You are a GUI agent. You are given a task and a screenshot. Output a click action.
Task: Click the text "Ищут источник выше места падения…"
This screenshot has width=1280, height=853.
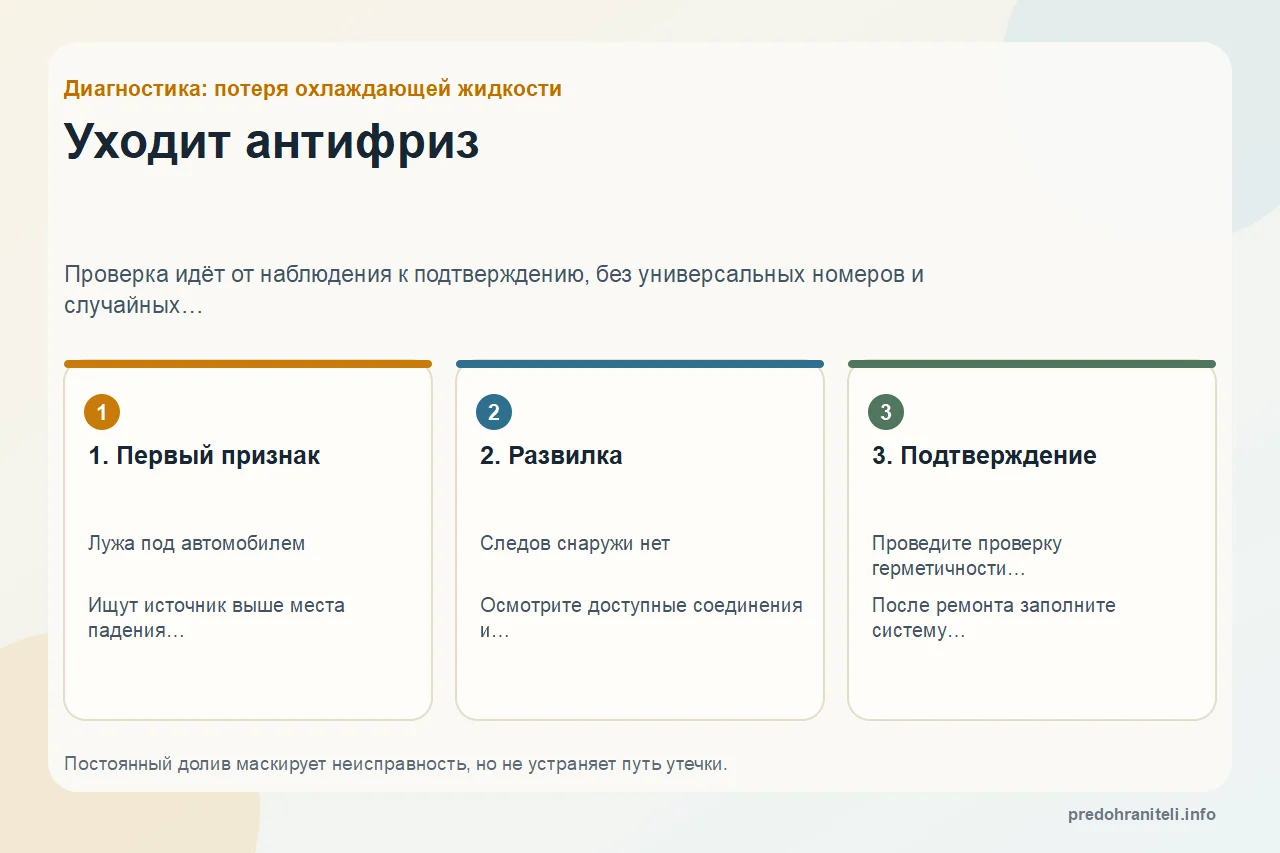click(x=216, y=618)
